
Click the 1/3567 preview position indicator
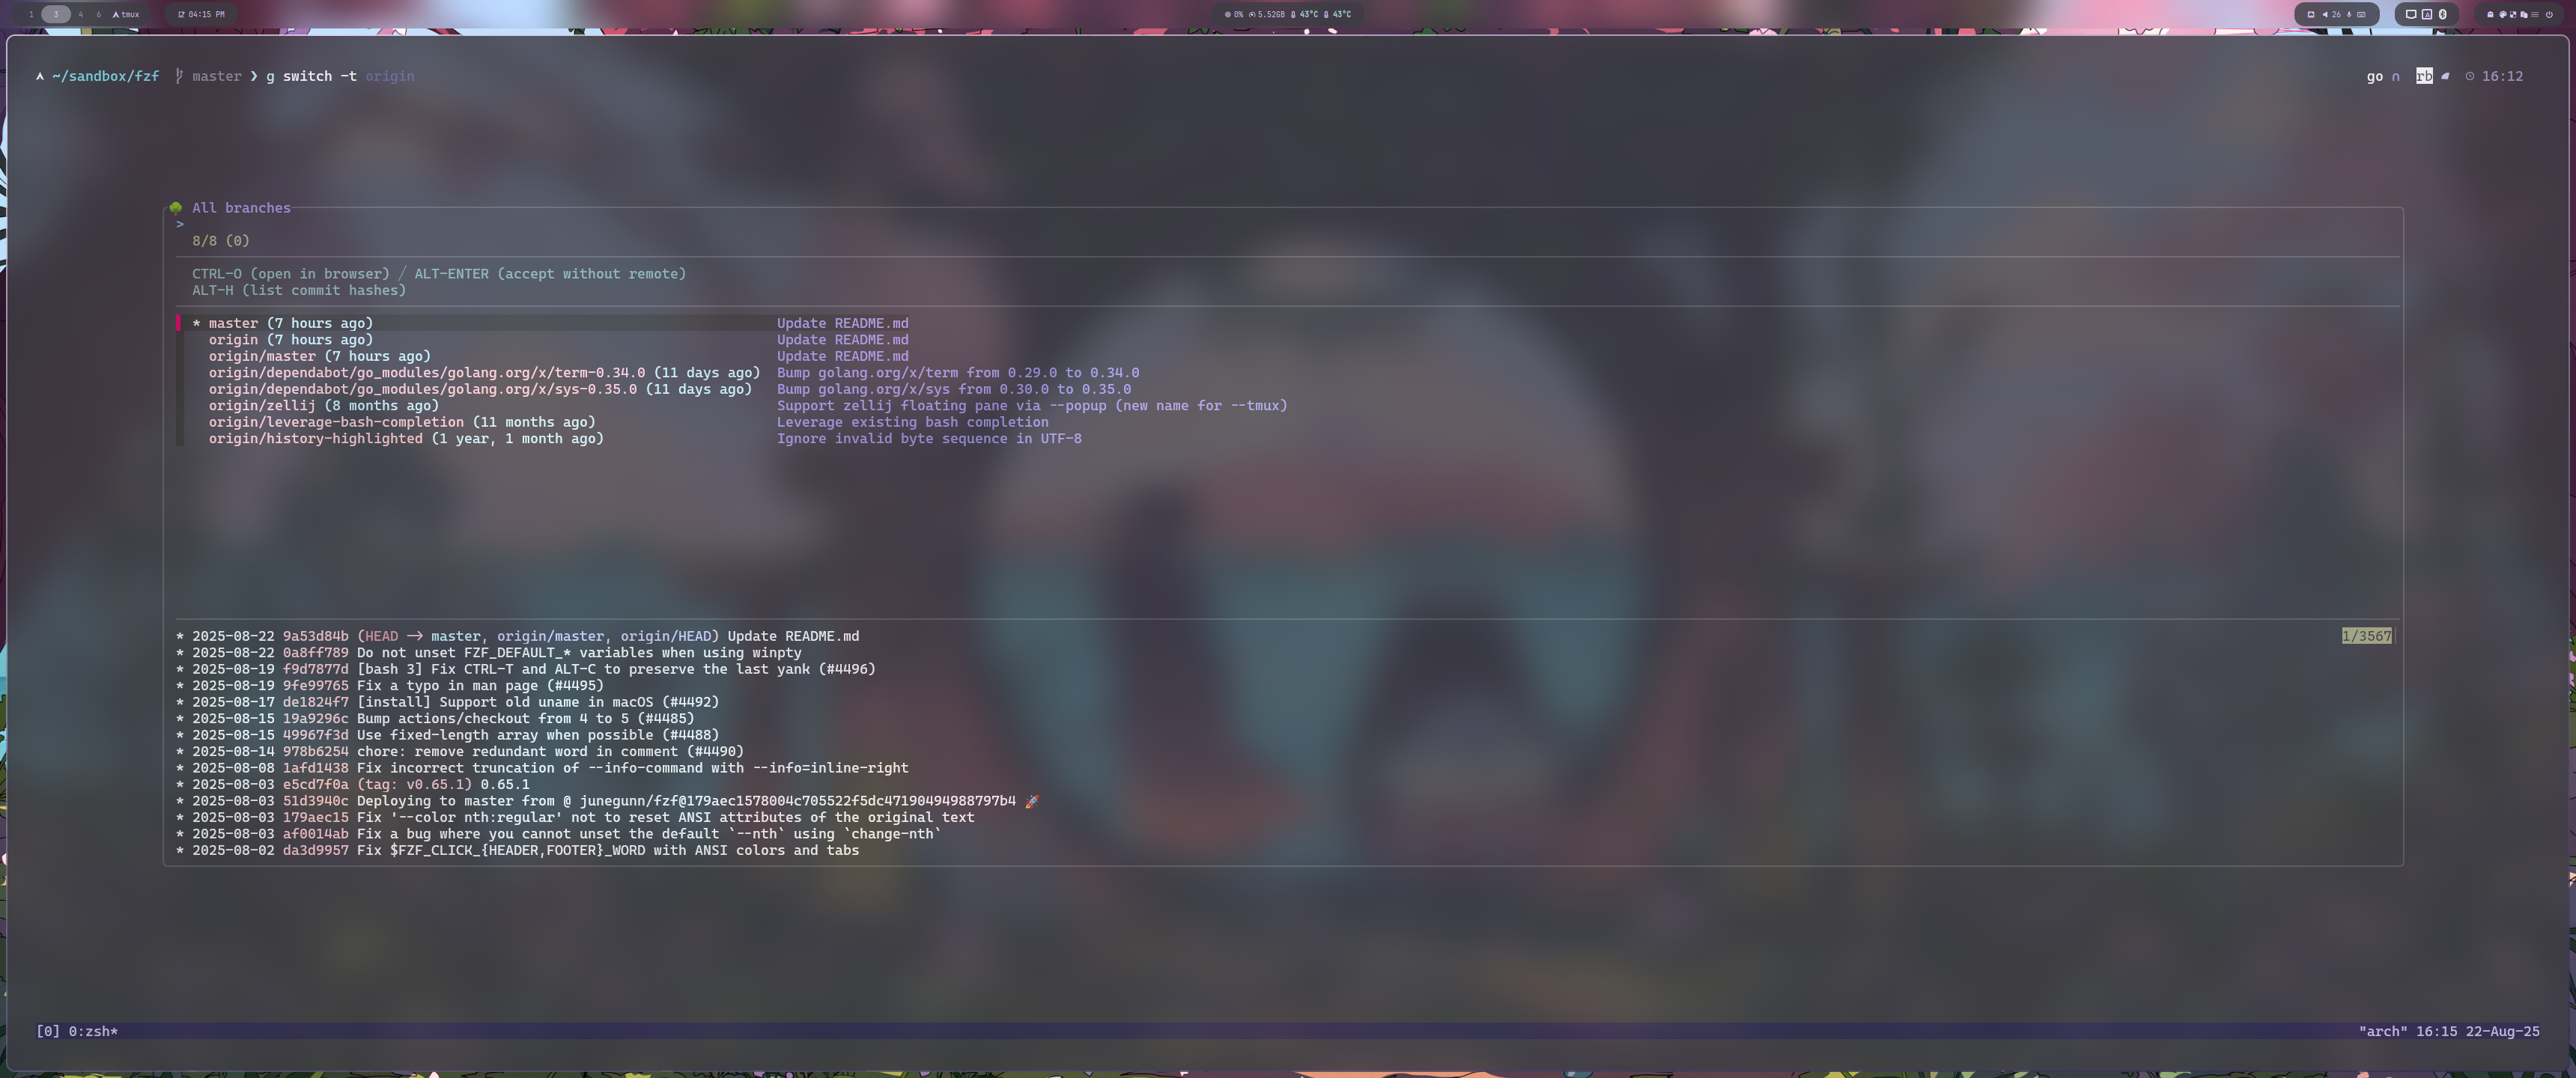point(2366,636)
